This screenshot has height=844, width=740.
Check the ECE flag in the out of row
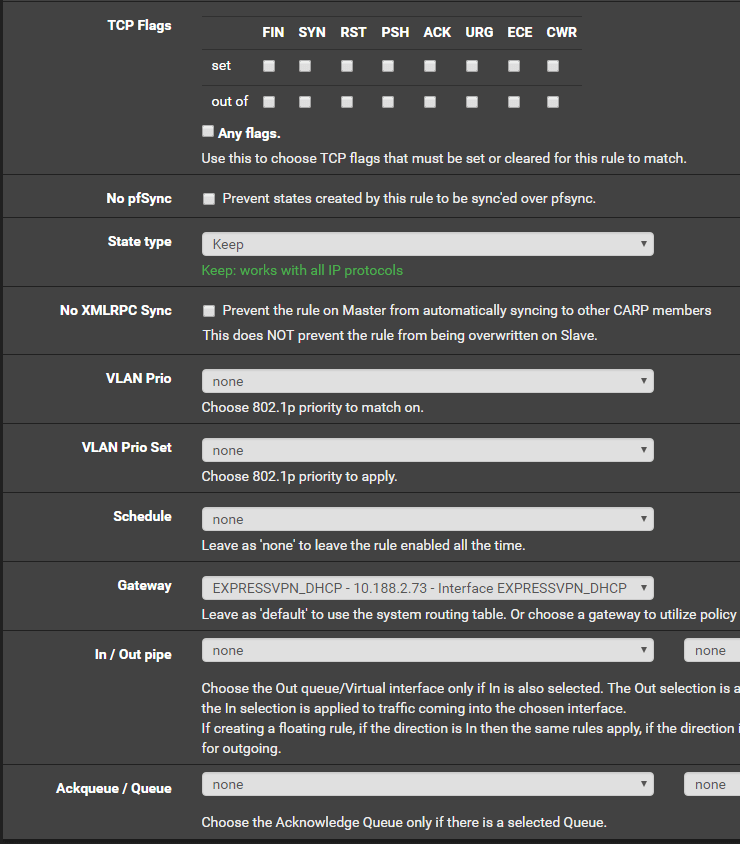514,102
